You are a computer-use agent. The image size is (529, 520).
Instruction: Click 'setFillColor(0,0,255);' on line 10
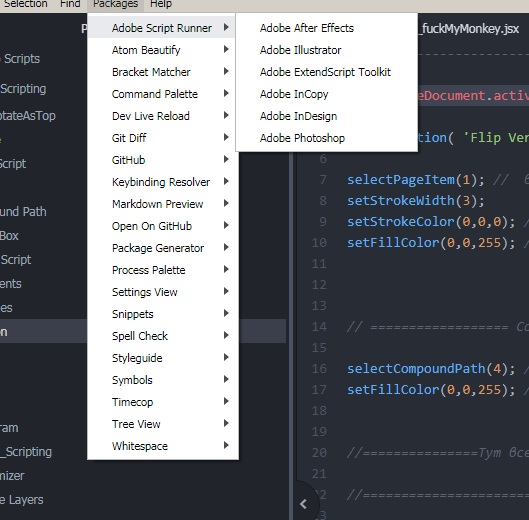coord(431,243)
